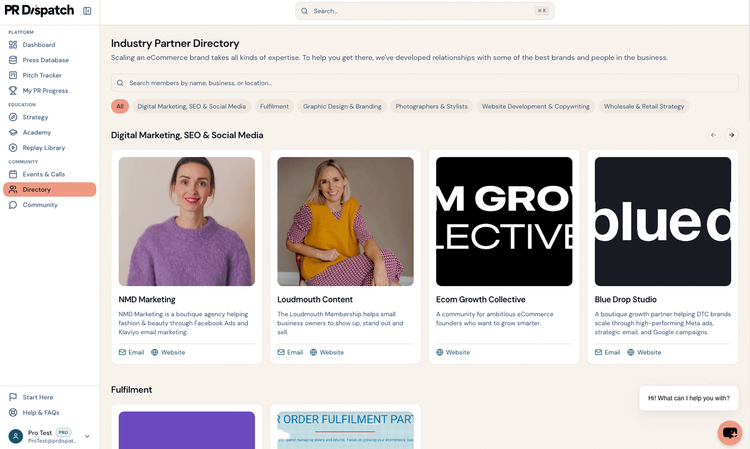Click the previous arrow carousel button

713,135
